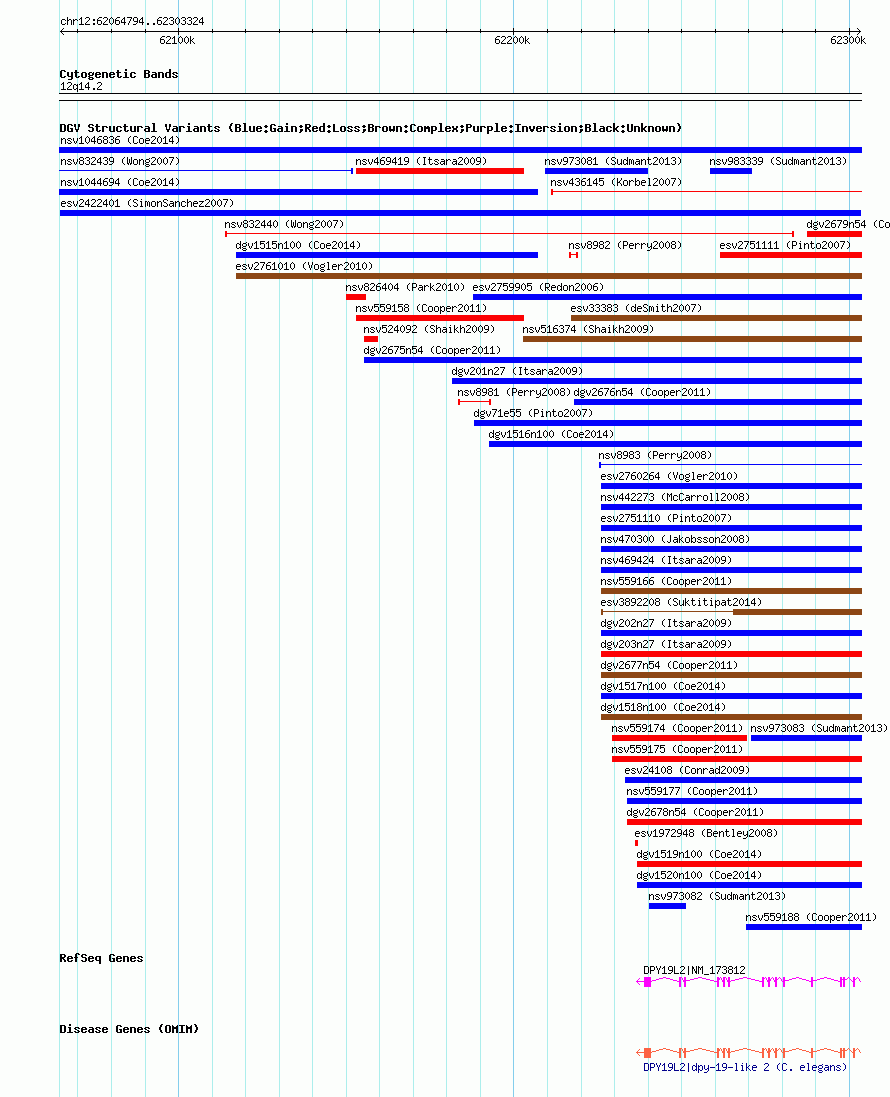Click the nsv832440 (Wong2007) label

point(284,224)
